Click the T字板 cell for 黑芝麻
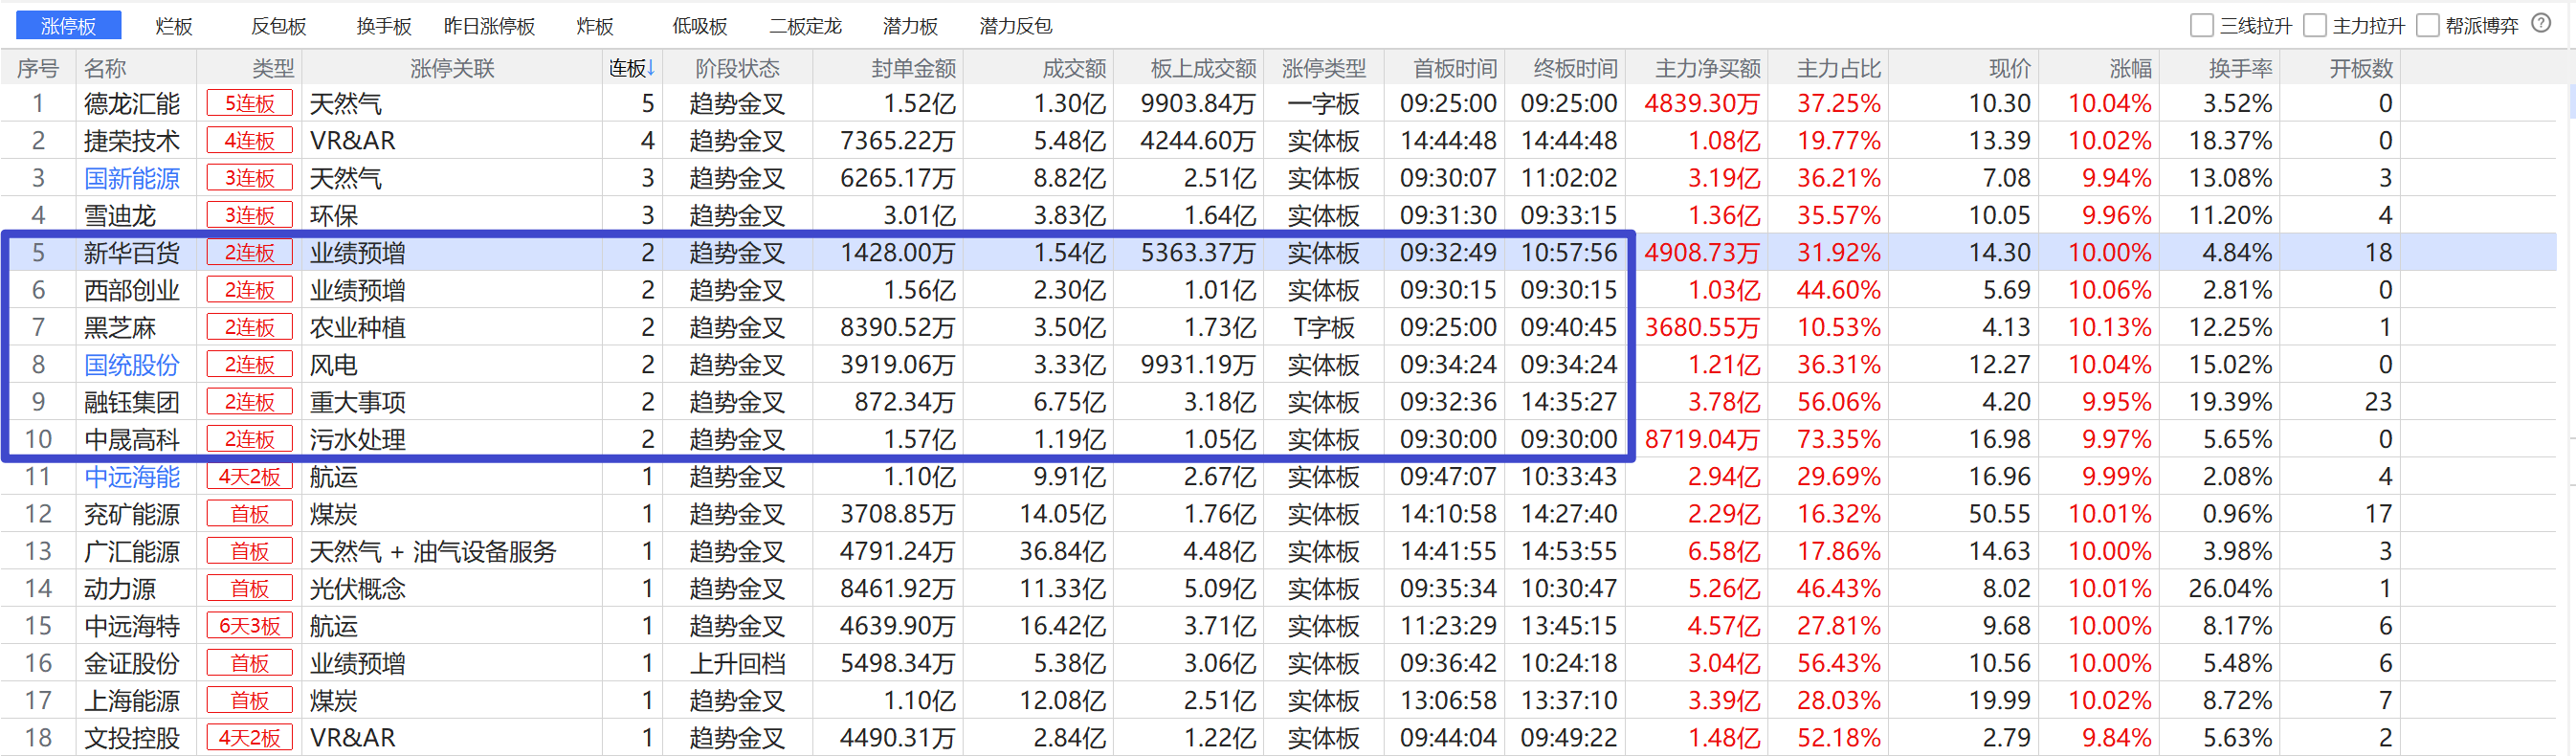This screenshot has height=756, width=2576. coord(1324,328)
